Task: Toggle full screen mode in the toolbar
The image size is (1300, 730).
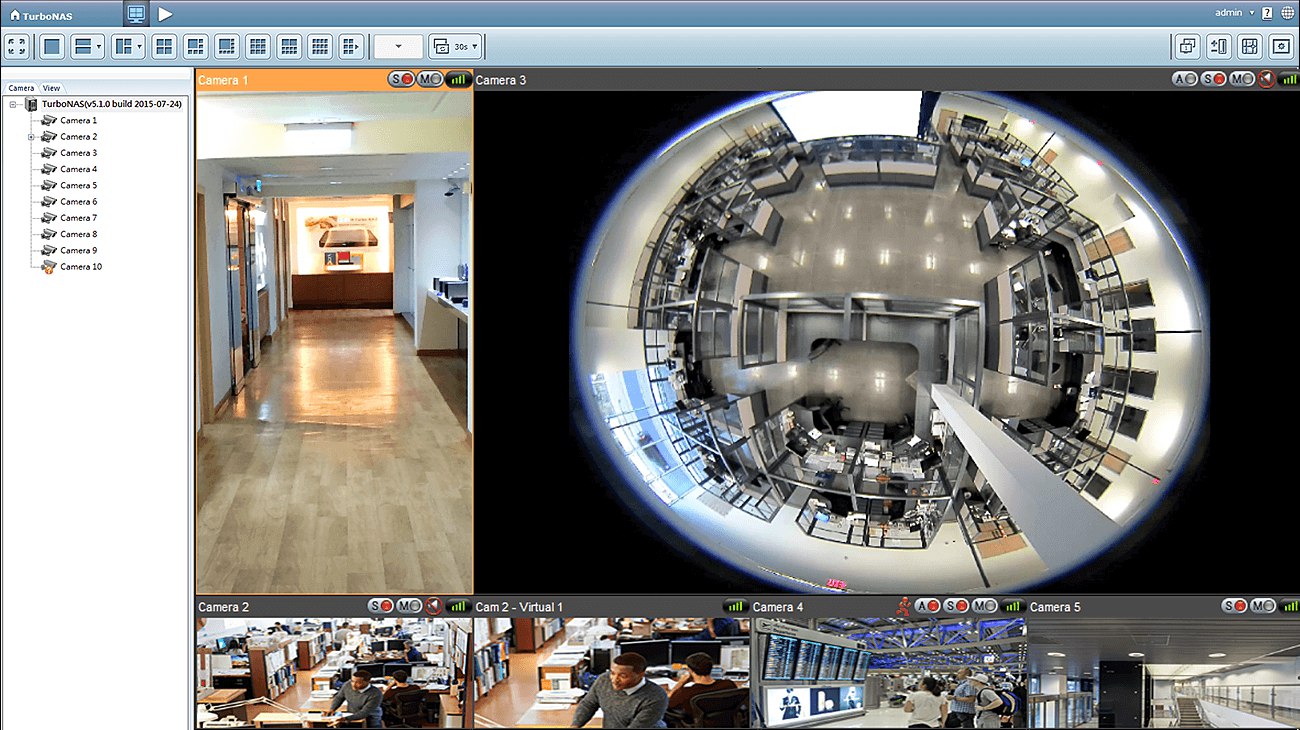Action: click(x=17, y=46)
